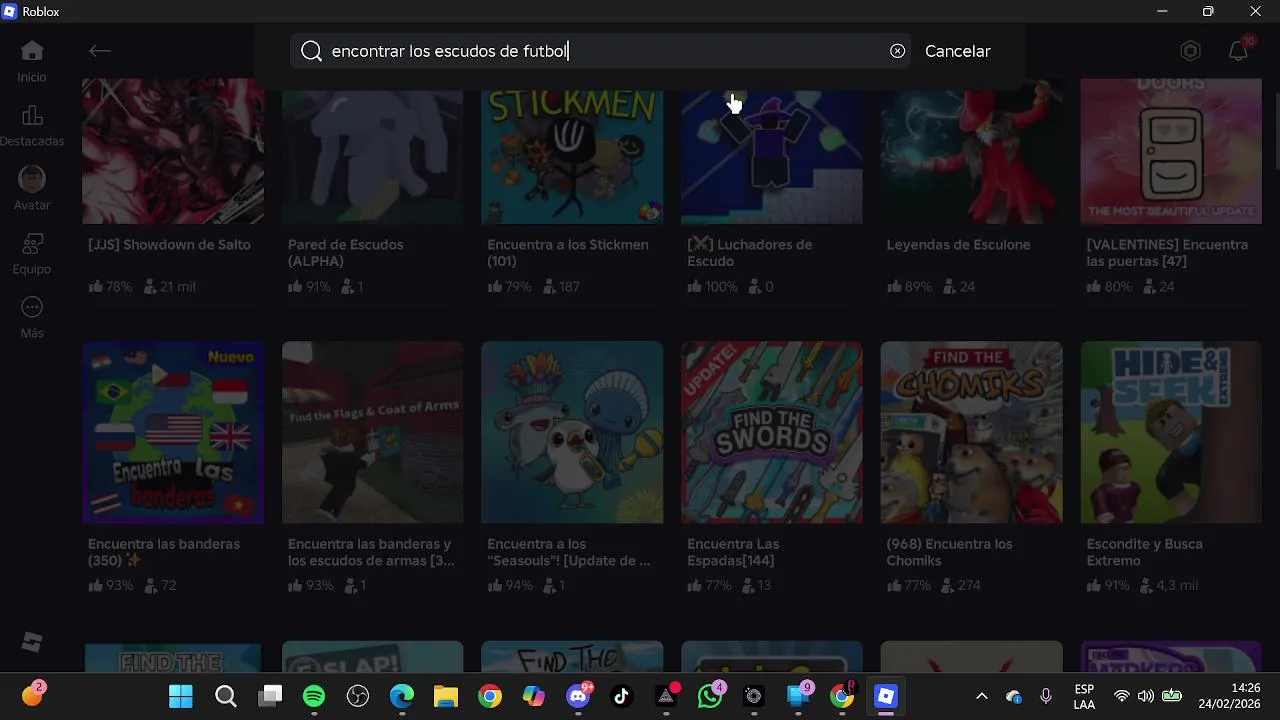Click the 78% rating under Showdown de Salto

pyautogui.click(x=110, y=287)
